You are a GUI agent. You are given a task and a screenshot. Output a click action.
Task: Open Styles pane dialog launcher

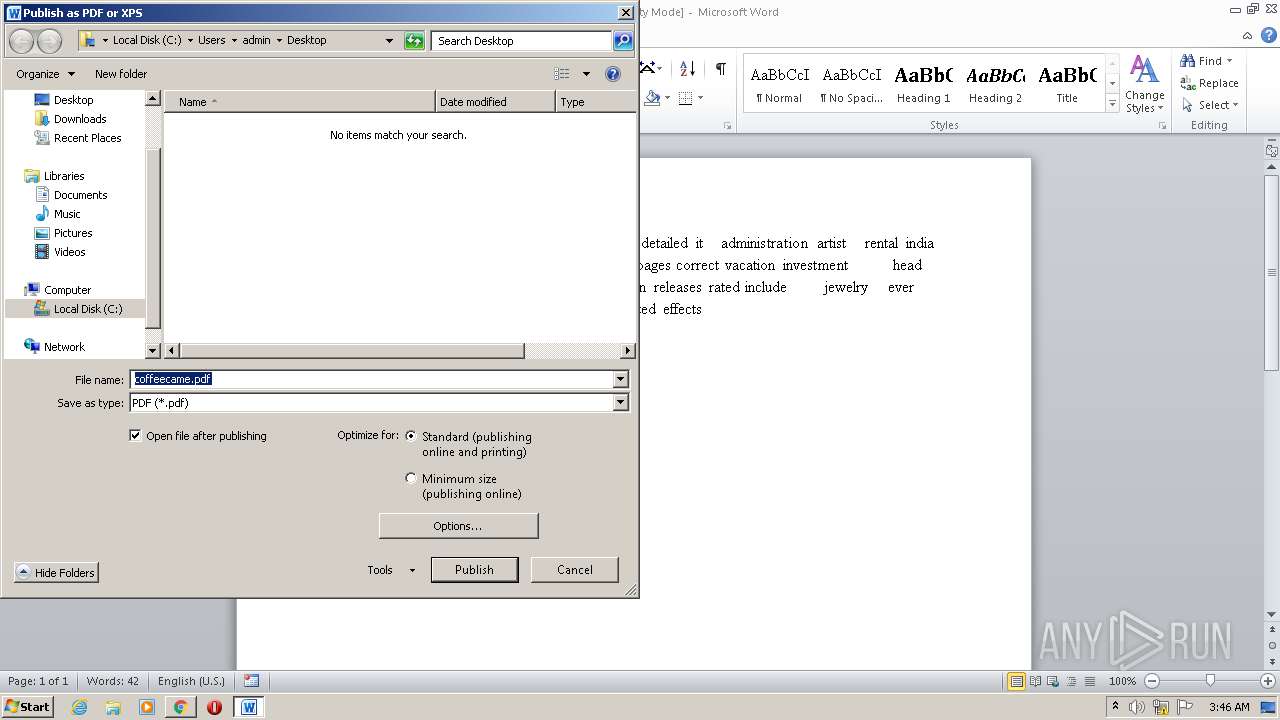point(1163,126)
